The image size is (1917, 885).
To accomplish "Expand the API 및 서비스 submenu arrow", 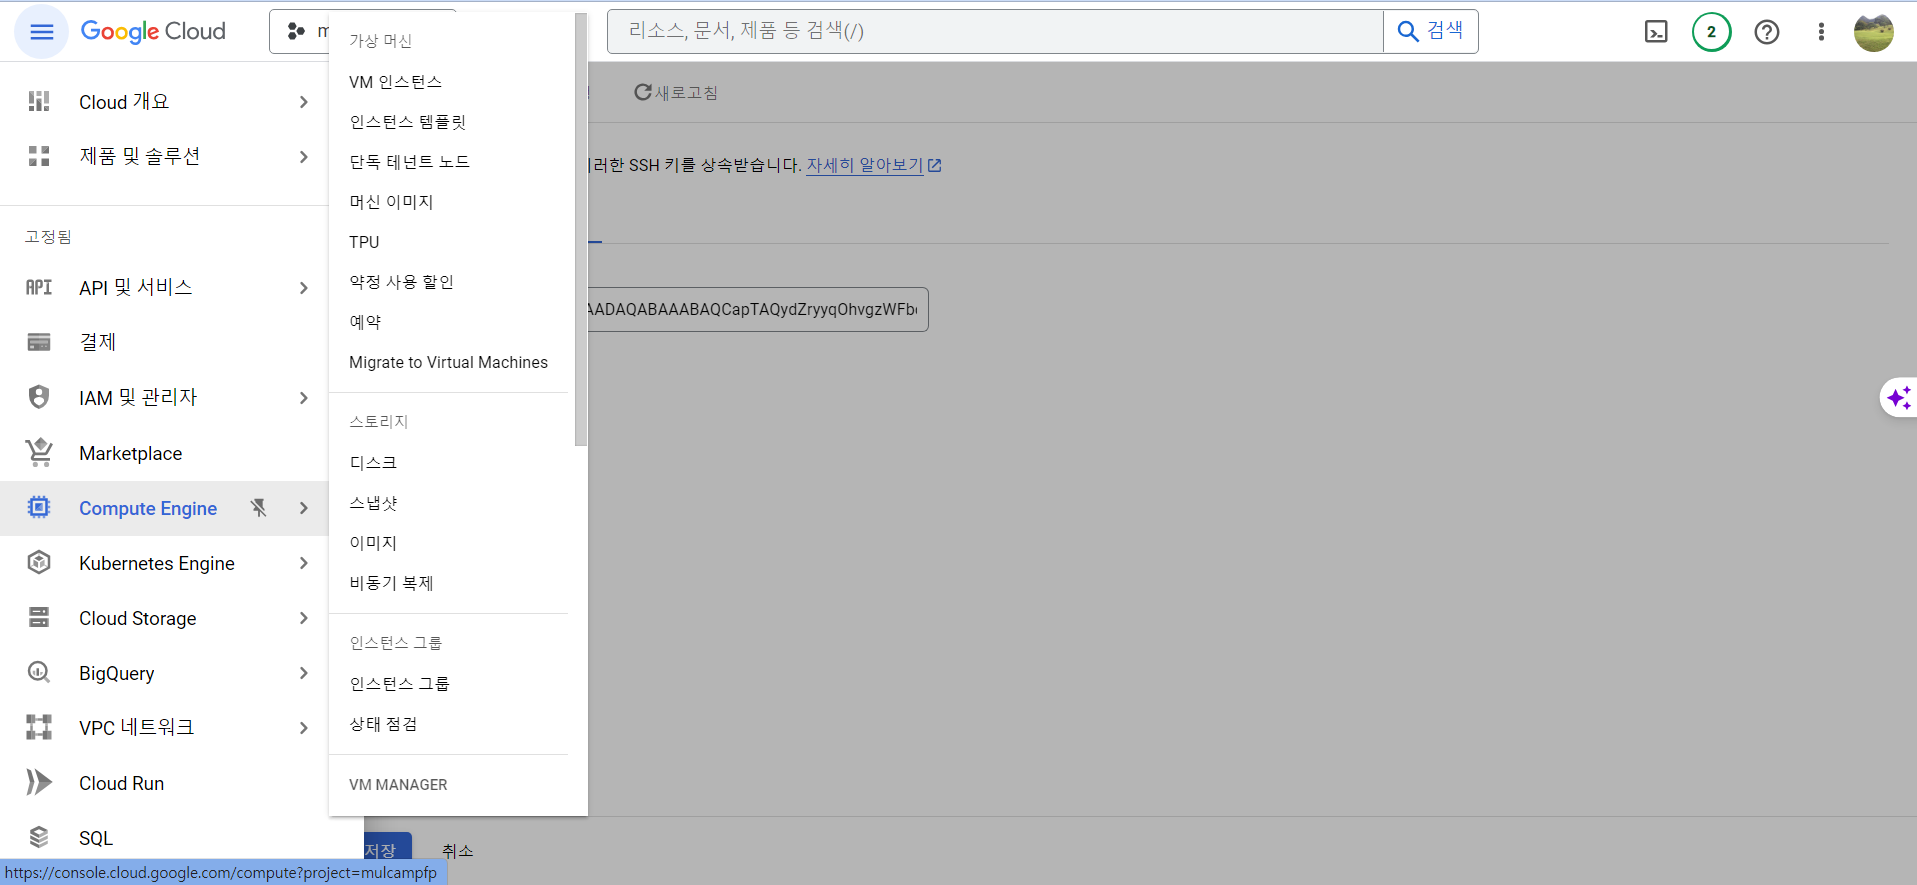I will [304, 288].
